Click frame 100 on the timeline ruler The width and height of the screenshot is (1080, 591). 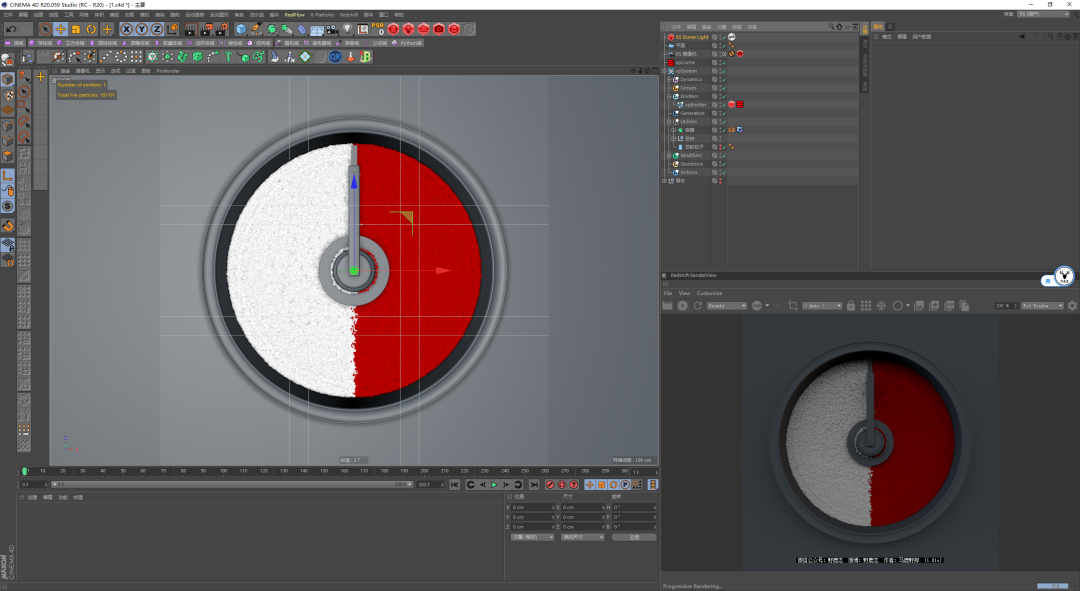[x=225, y=471]
